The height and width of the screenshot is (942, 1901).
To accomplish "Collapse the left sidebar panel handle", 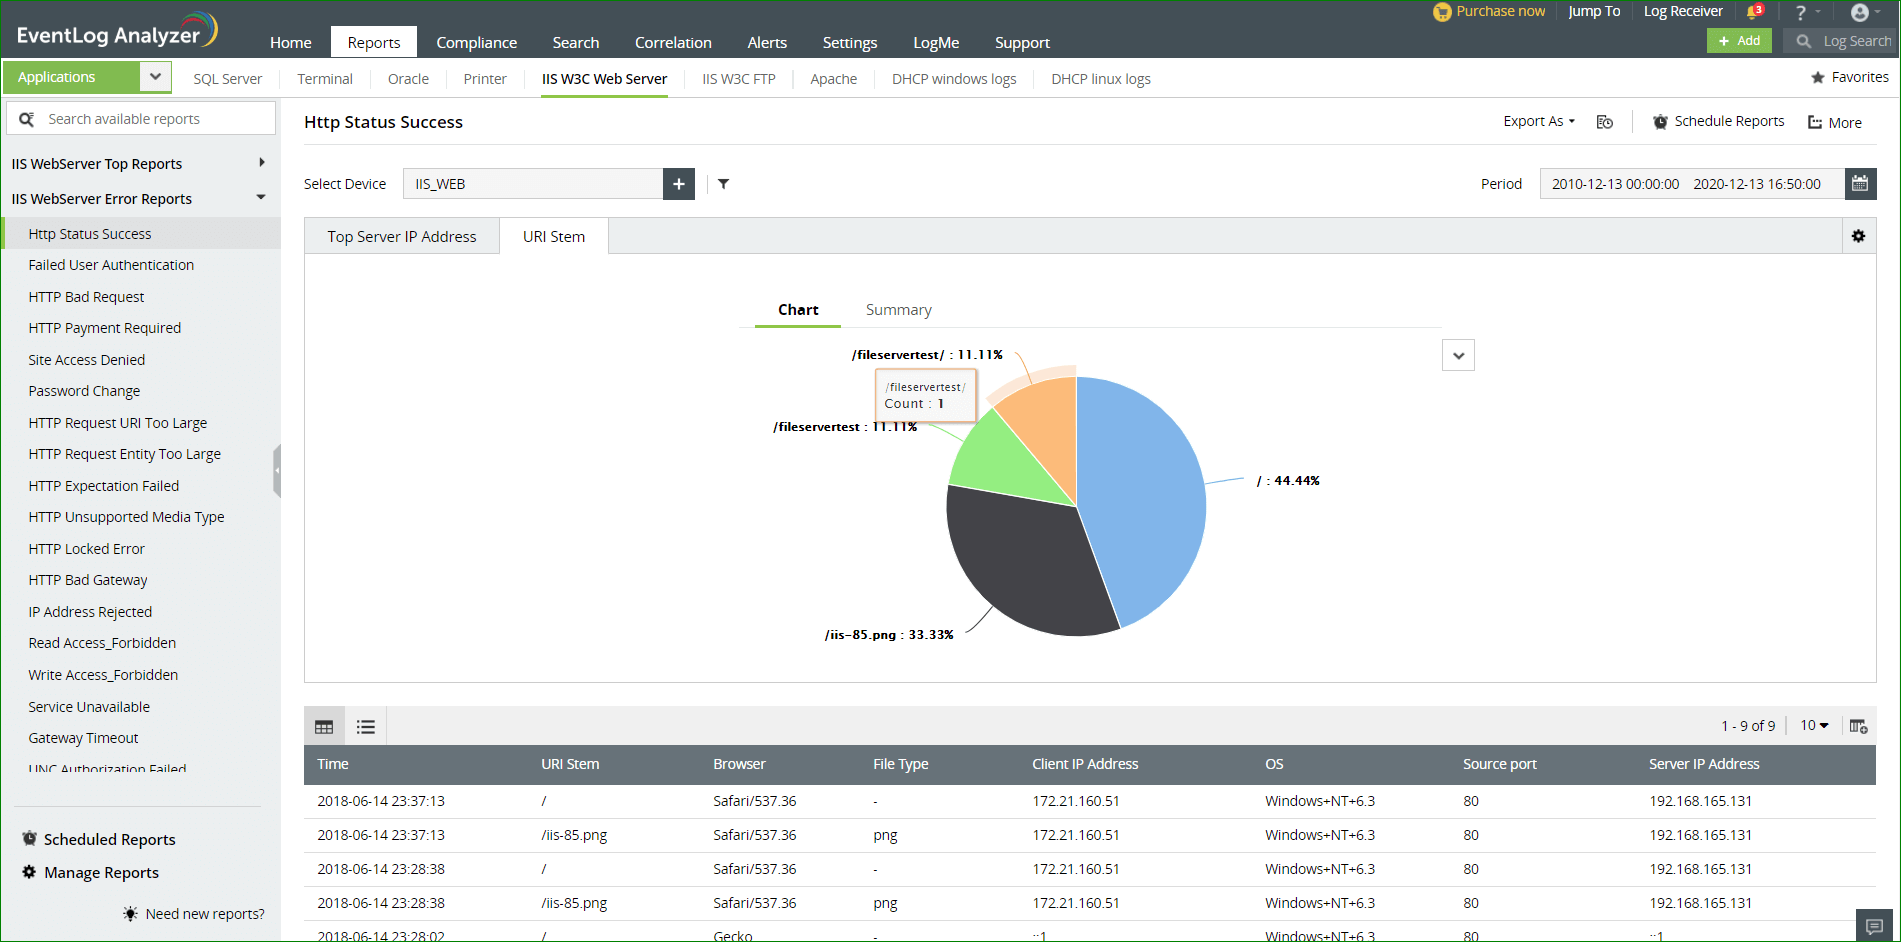I will pos(277,470).
